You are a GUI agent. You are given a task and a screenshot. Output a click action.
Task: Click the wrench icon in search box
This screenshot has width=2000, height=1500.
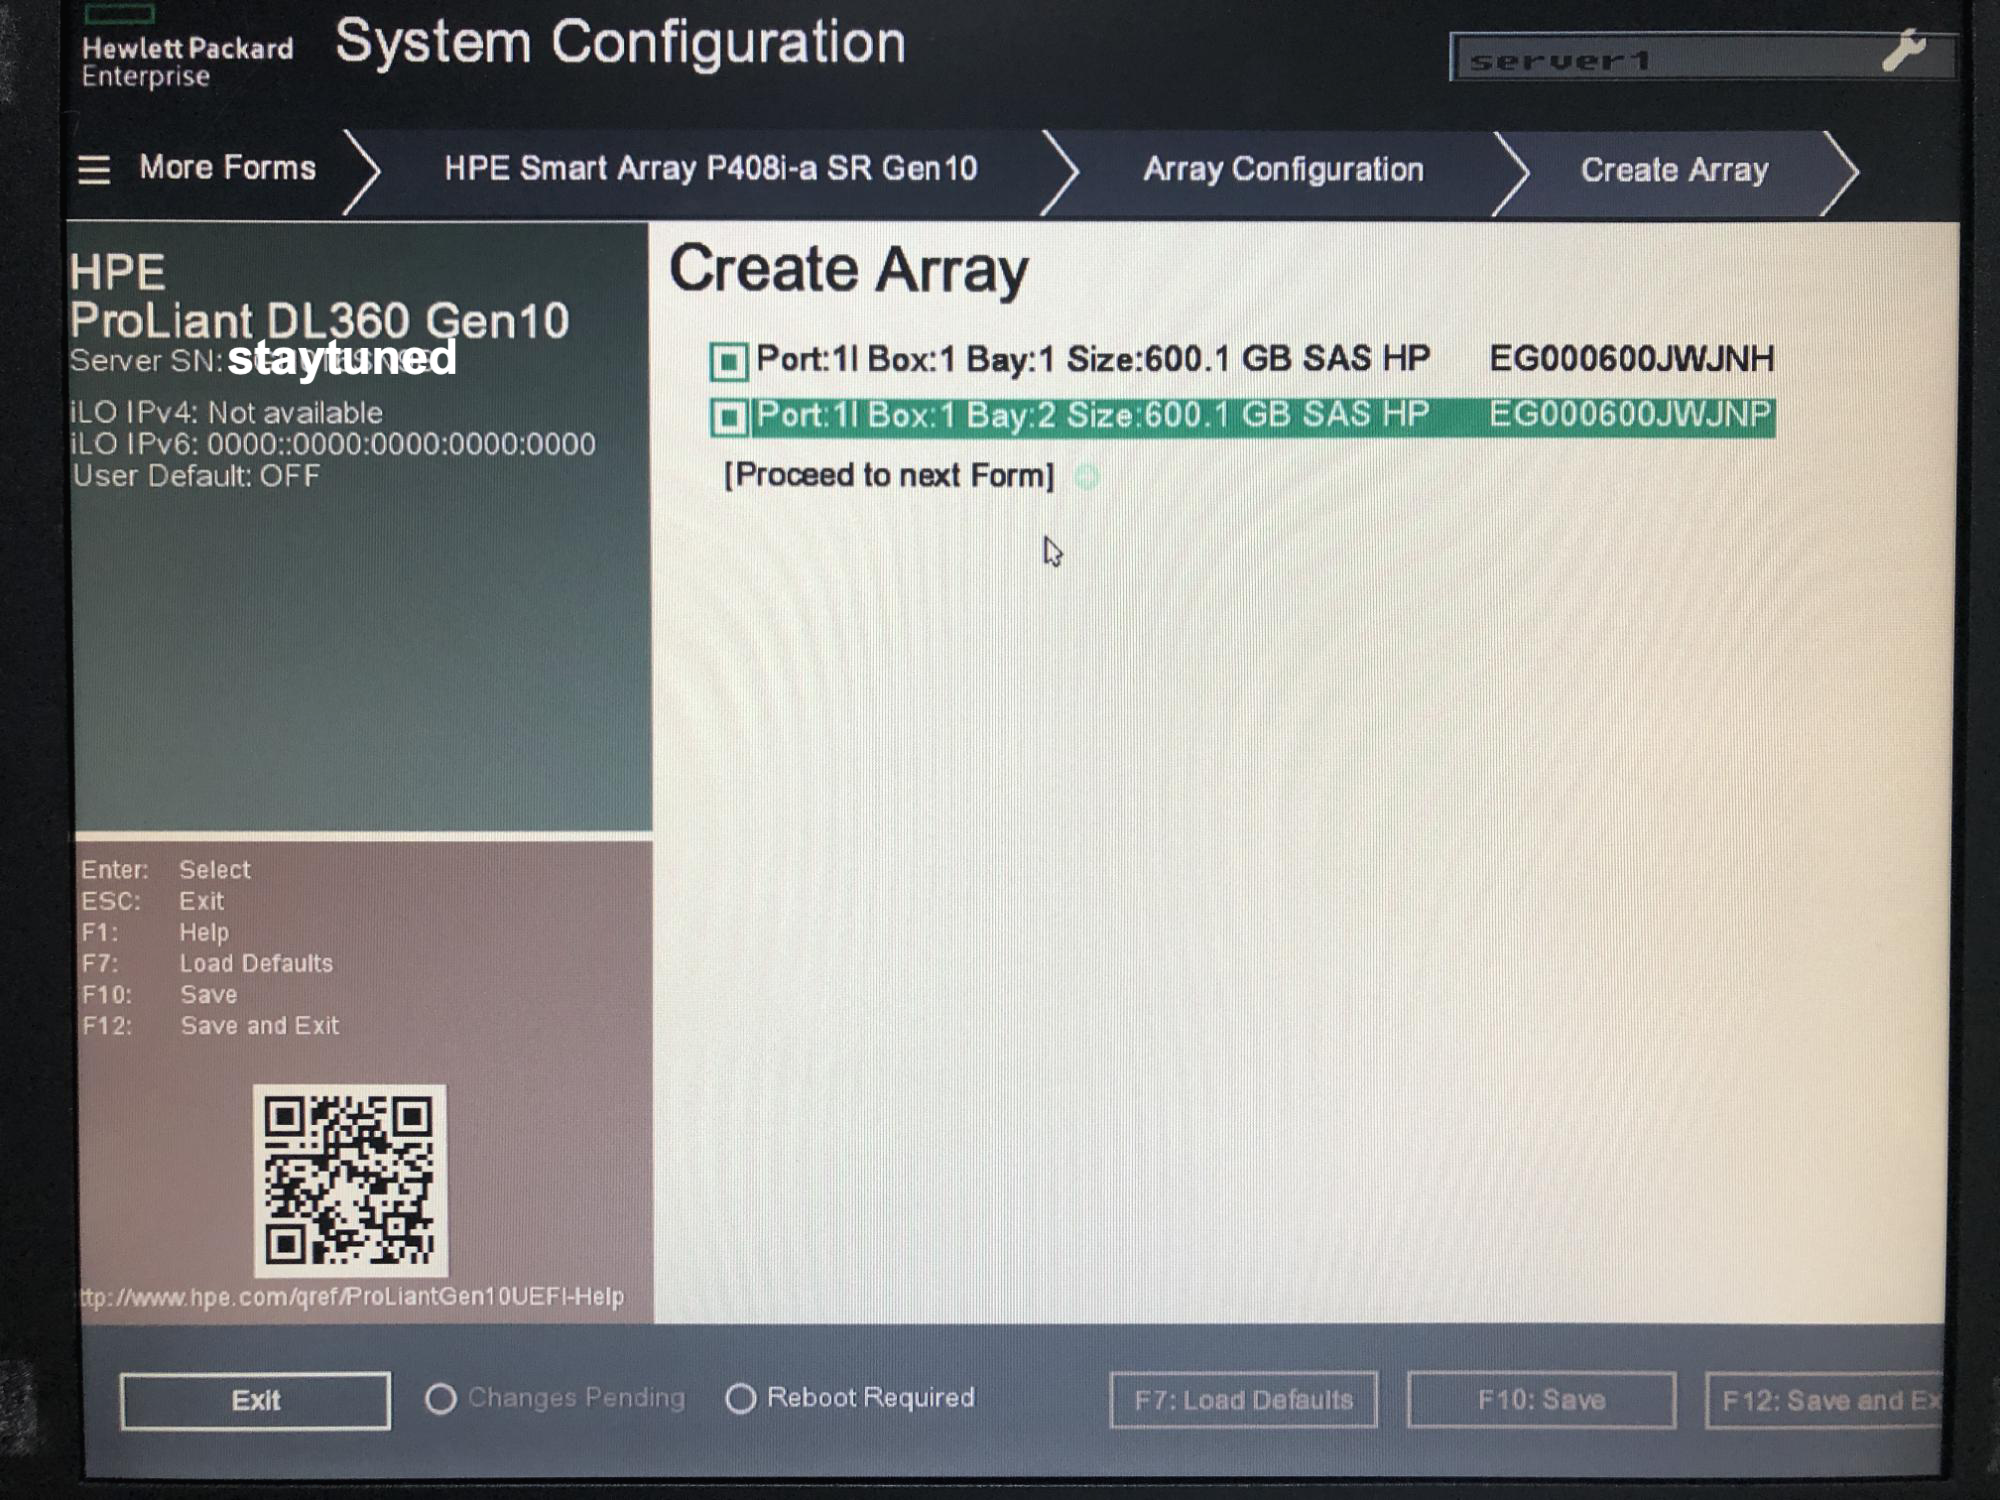click(x=1903, y=51)
